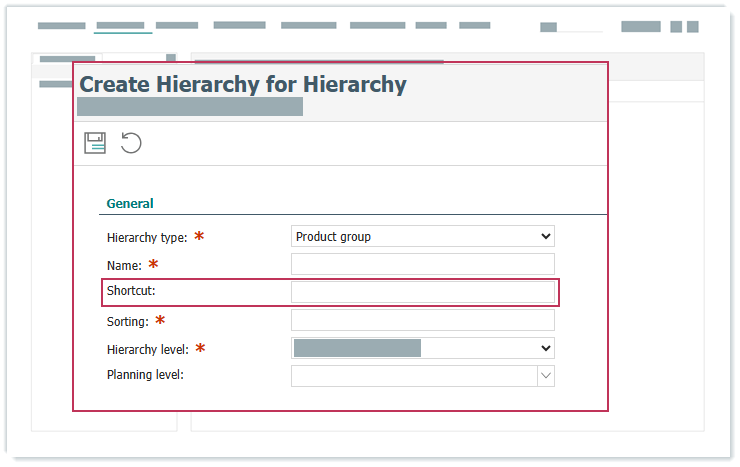Select the first item in top navigation bar
740x467 pixels.
61,26
